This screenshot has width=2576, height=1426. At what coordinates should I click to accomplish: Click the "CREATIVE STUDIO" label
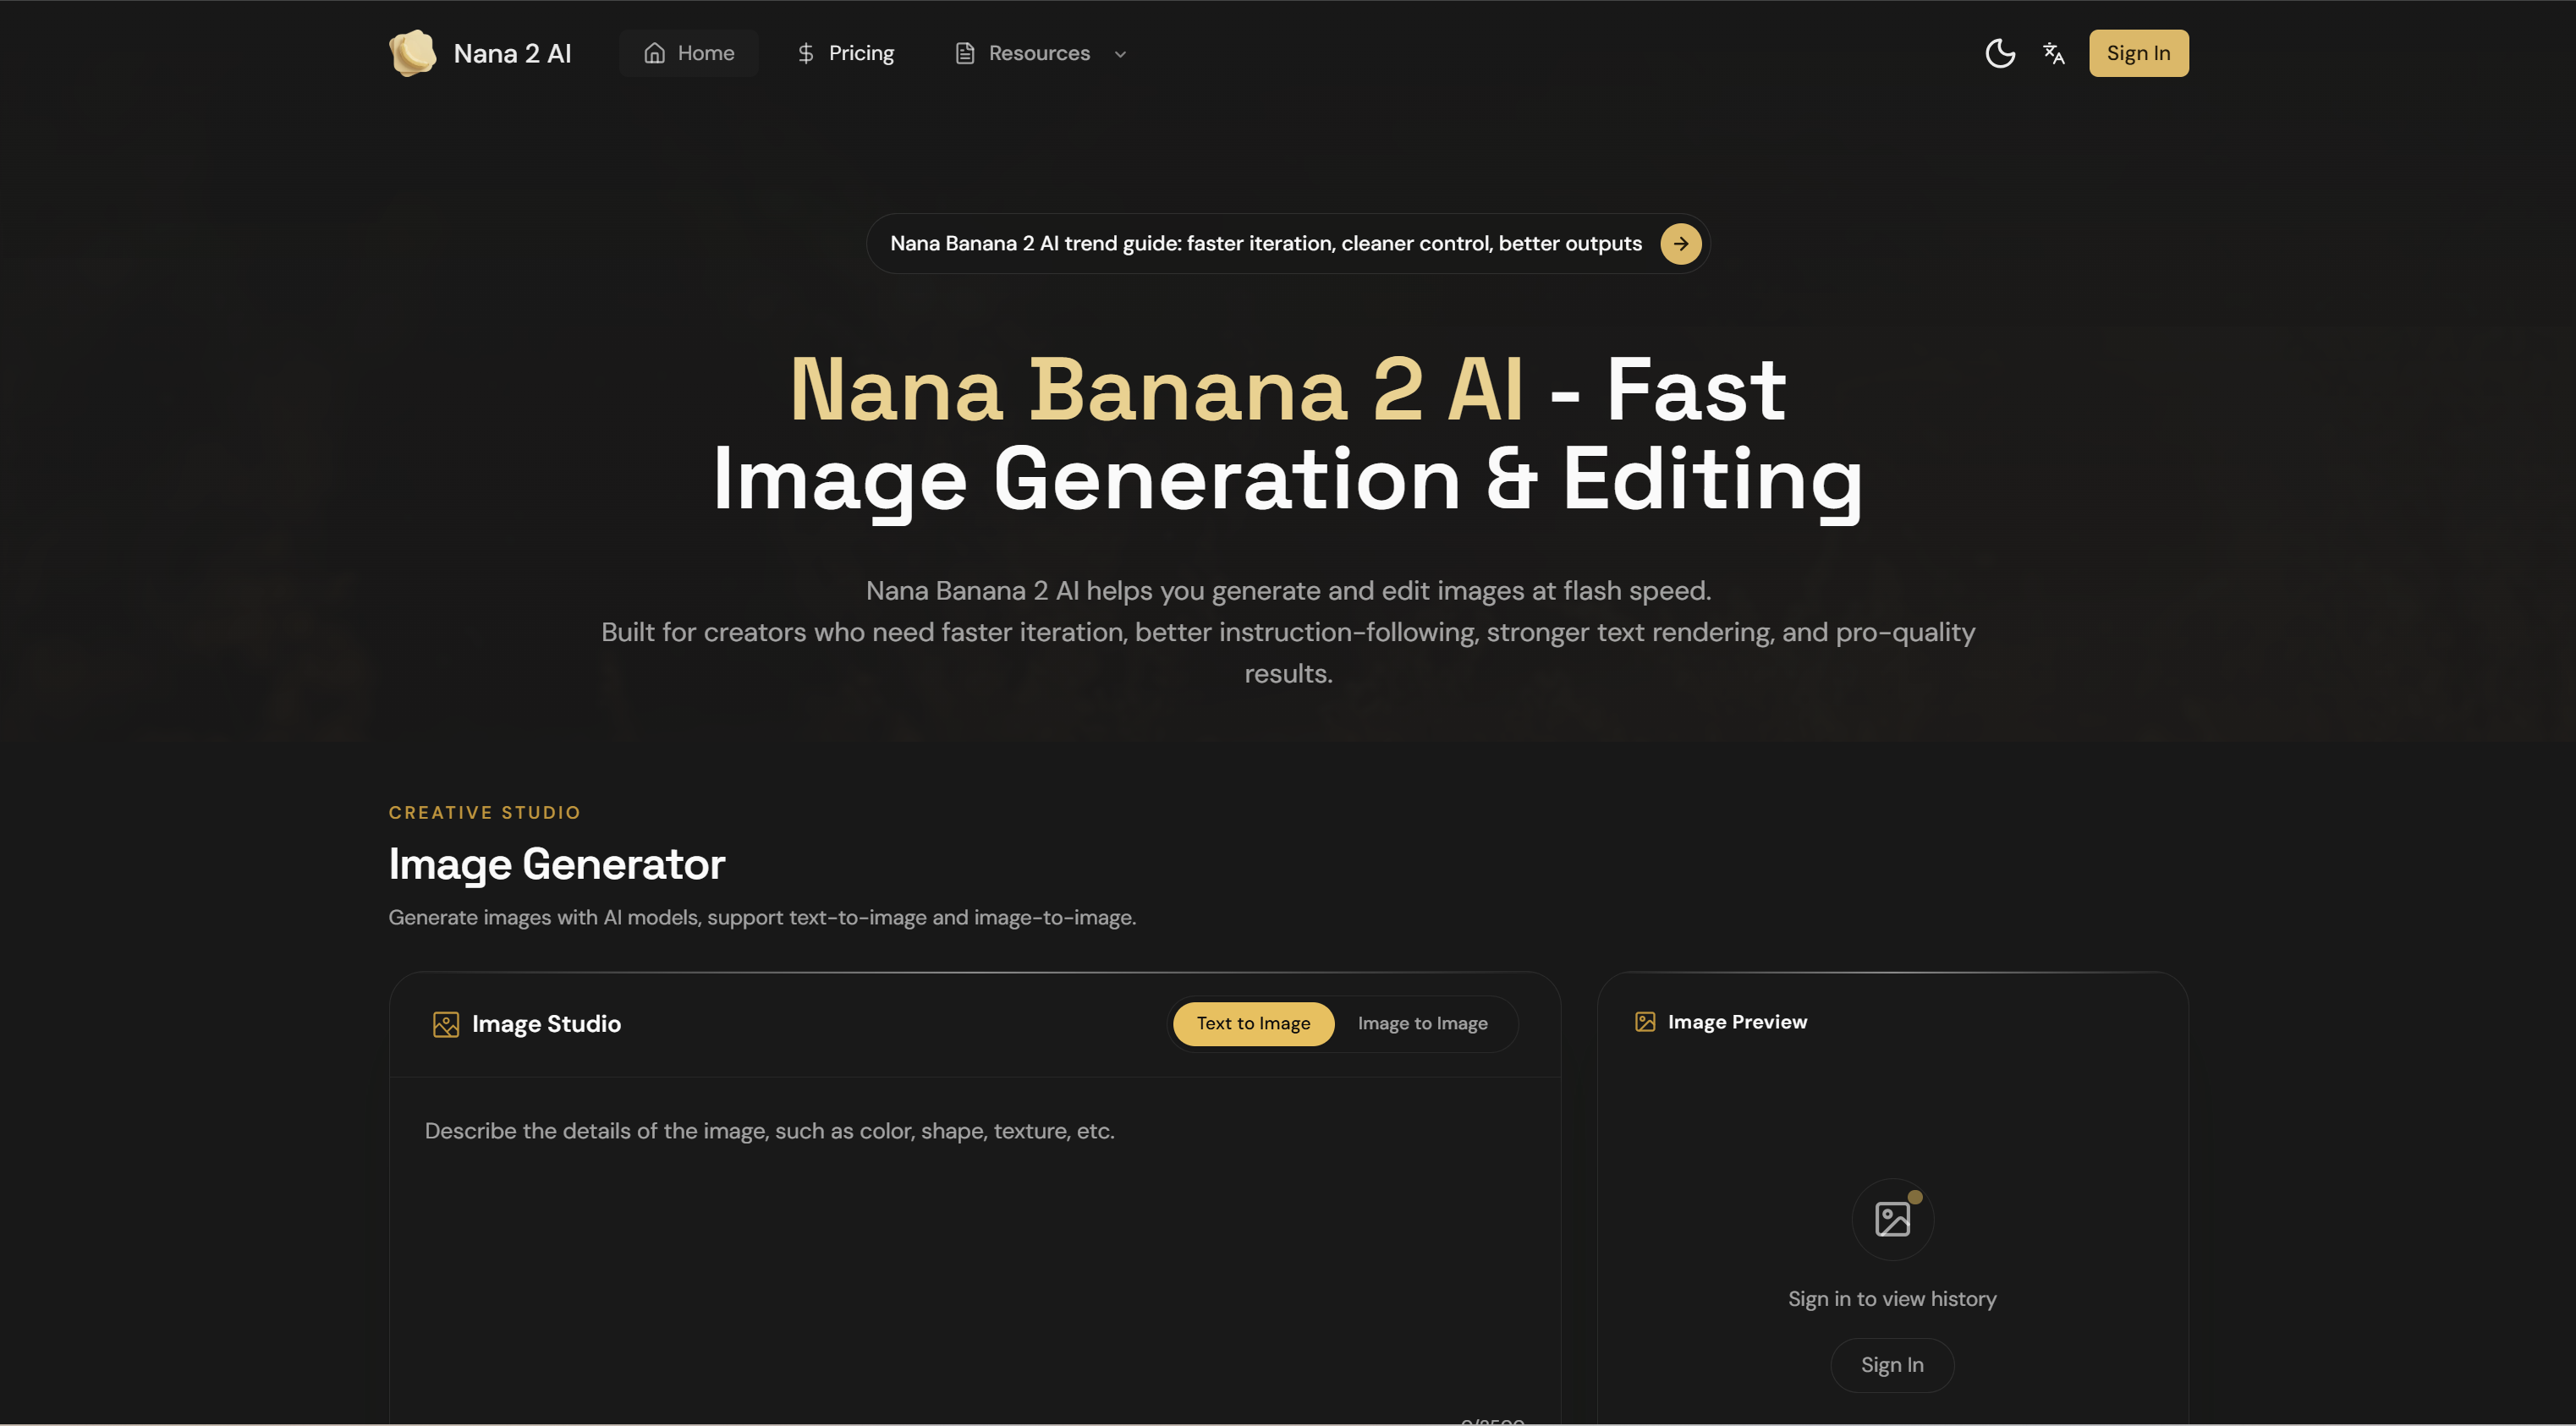coord(484,812)
